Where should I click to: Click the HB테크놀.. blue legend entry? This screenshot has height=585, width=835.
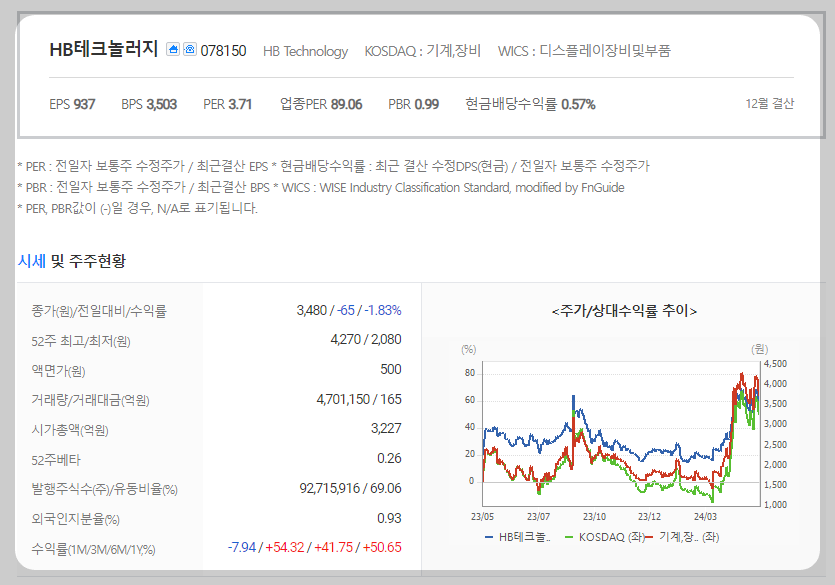click(518, 537)
